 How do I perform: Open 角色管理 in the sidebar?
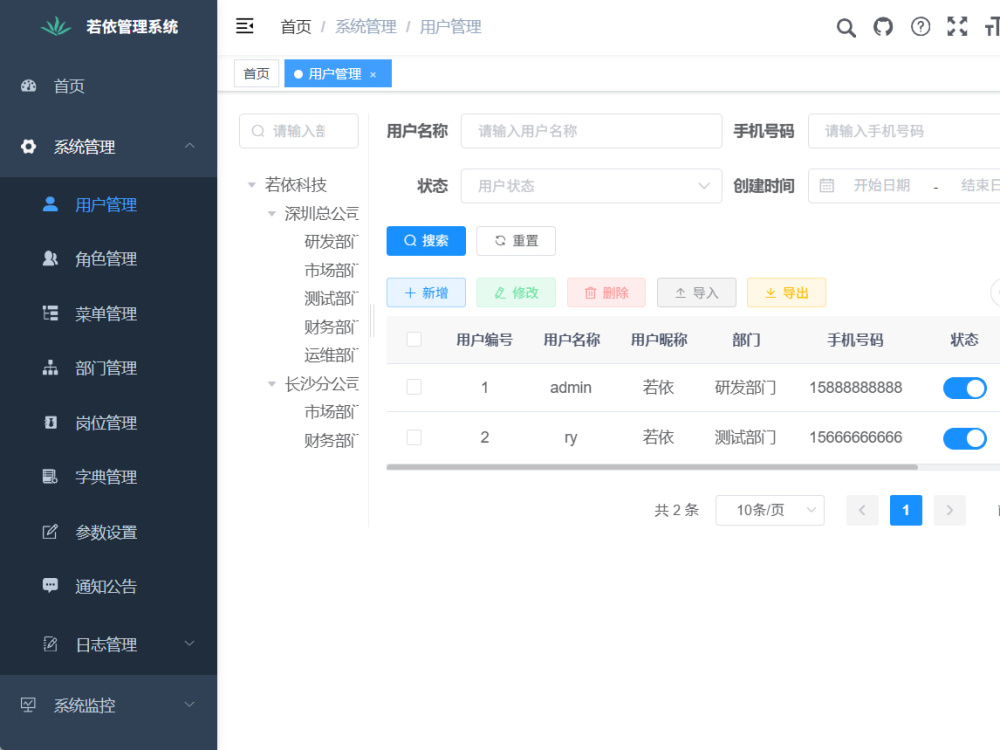point(108,258)
